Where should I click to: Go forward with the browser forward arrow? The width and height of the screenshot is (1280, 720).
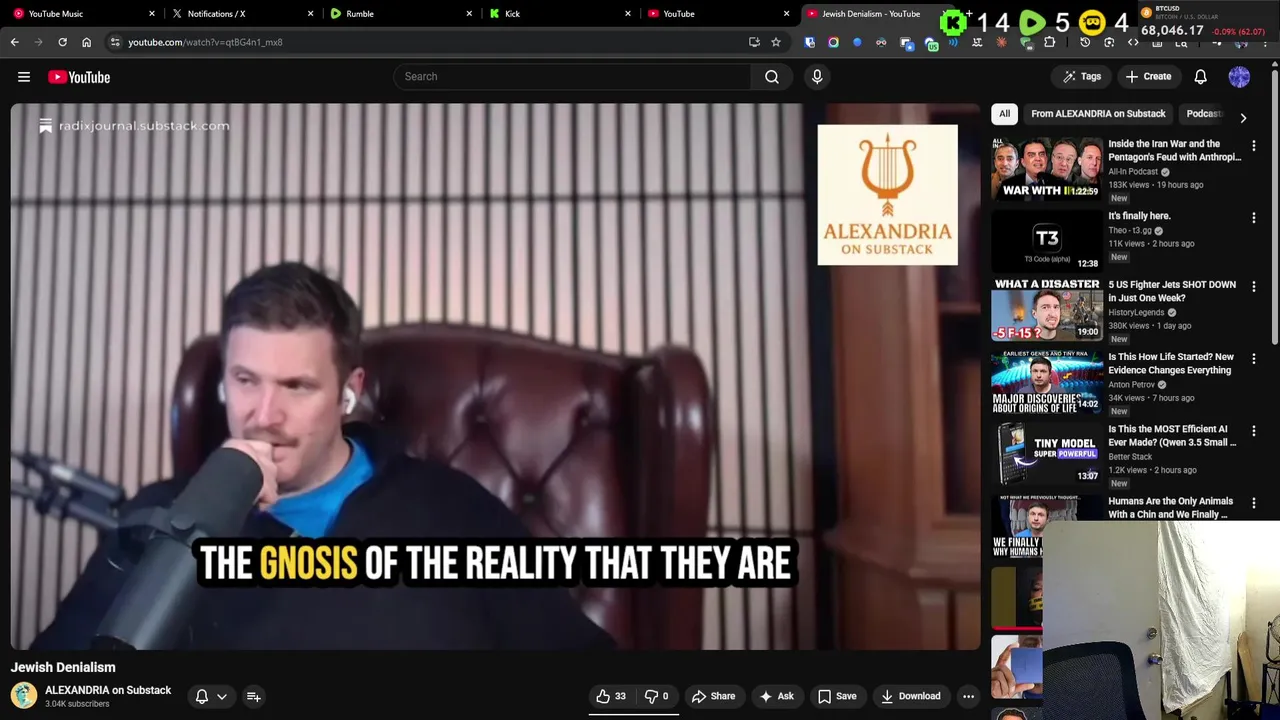(x=38, y=42)
